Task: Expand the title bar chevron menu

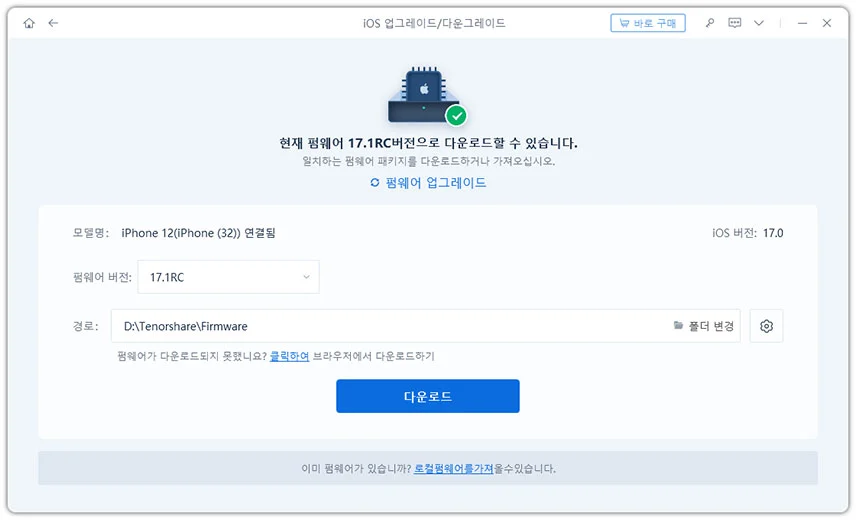Action: (759, 23)
